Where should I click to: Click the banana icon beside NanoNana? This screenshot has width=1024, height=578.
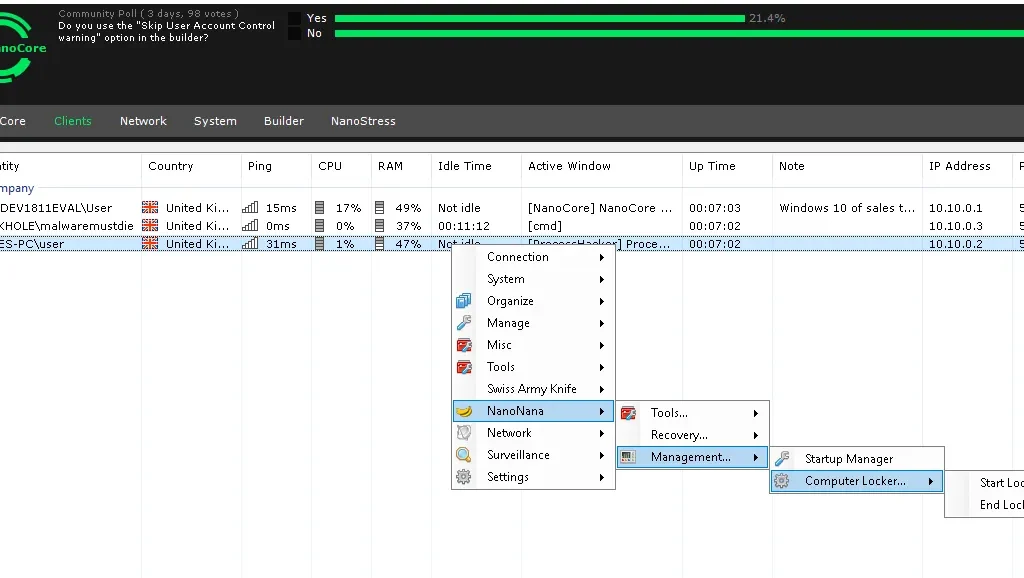[x=464, y=411]
